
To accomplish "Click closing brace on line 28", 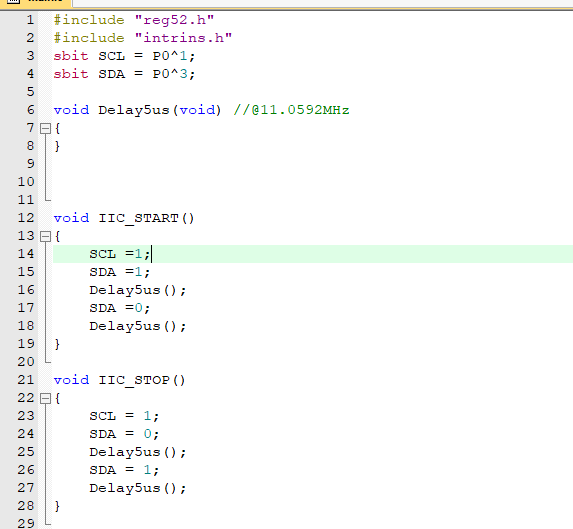I will click(57, 506).
